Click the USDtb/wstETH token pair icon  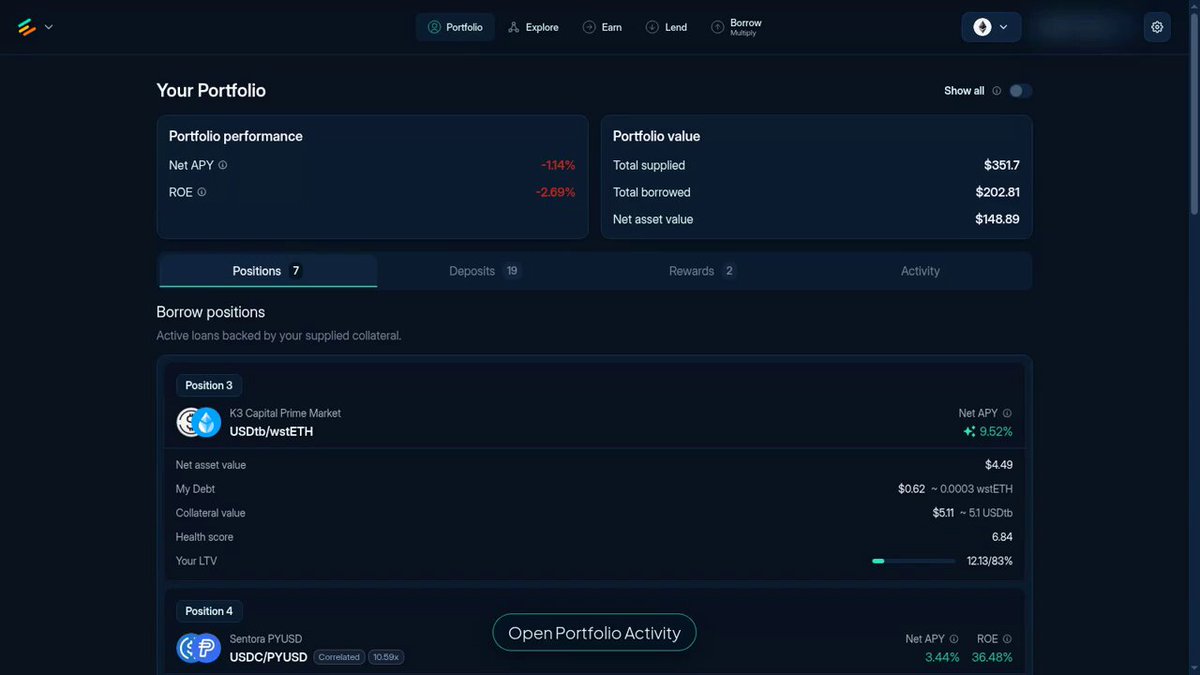[x=198, y=422]
